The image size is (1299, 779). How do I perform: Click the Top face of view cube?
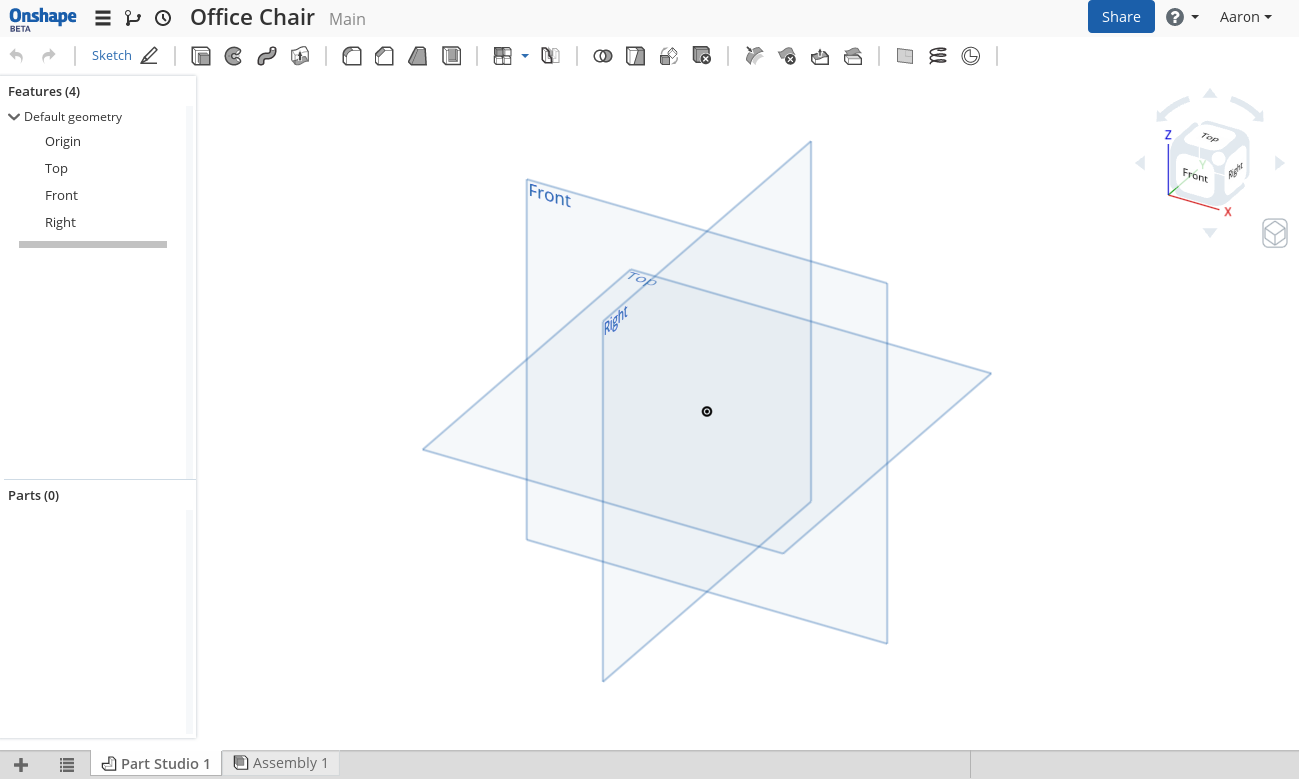pos(1209,138)
